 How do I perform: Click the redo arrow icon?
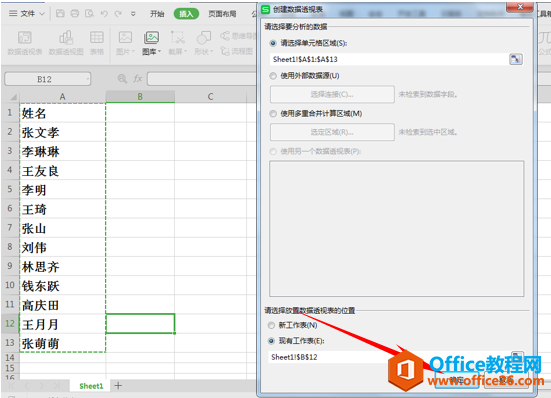tap(118, 14)
